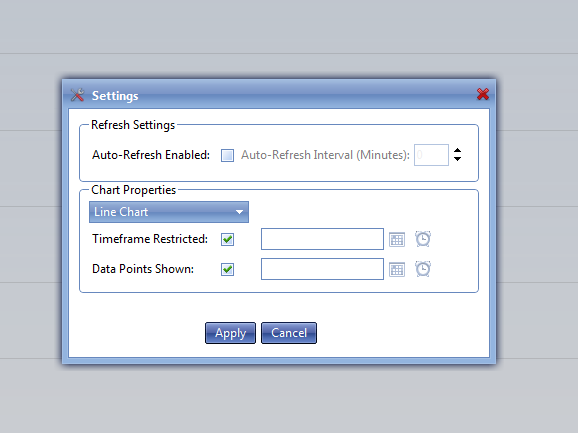Click the Auto-Refresh Interval (Minutes) label
This screenshot has height=433, width=578.
point(325,155)
